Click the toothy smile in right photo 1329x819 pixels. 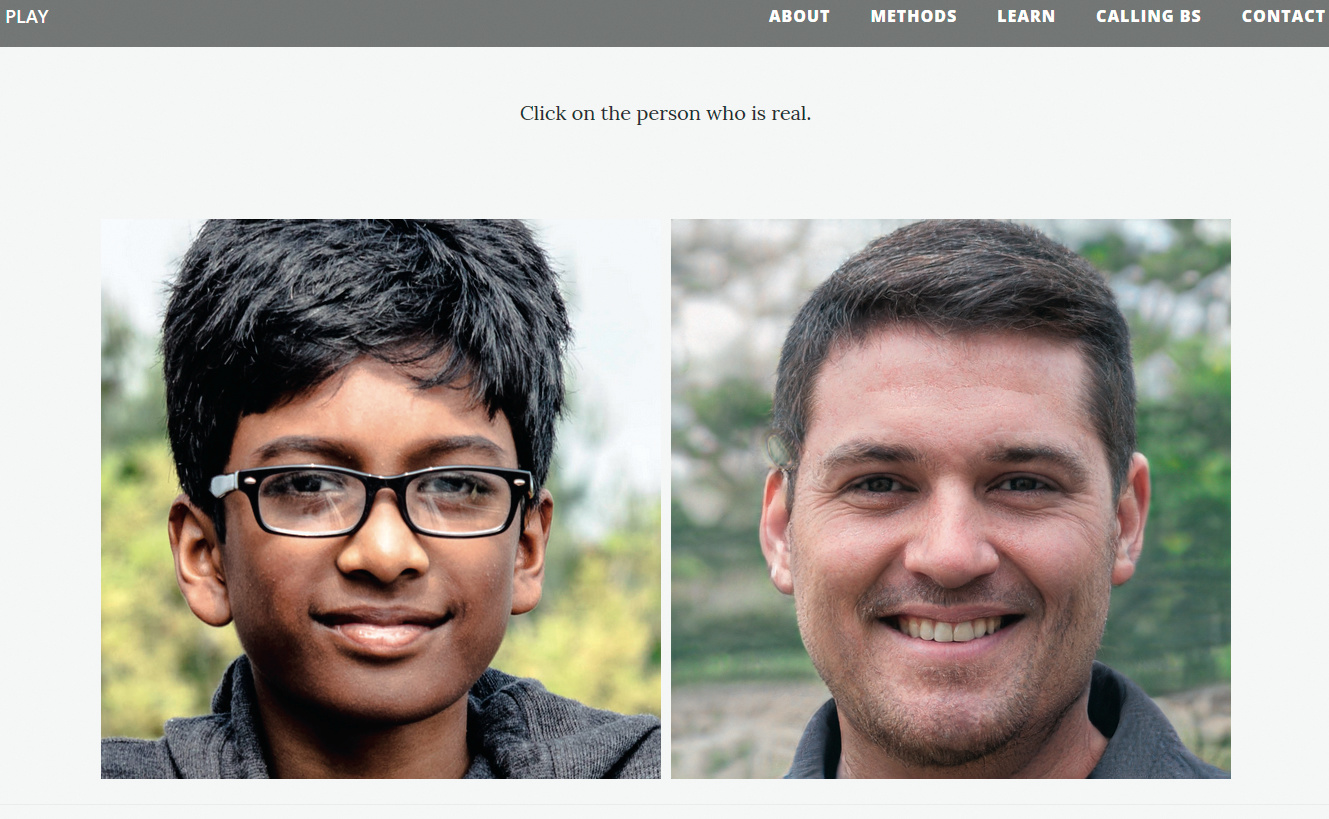(950, 627)
